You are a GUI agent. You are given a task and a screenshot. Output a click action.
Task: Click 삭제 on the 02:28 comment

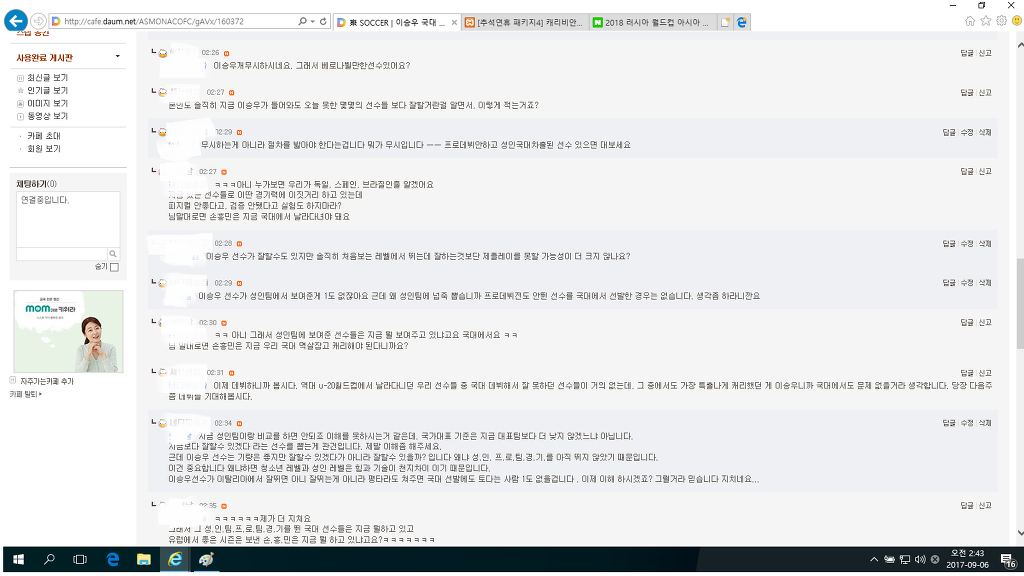tap(985, 244)
